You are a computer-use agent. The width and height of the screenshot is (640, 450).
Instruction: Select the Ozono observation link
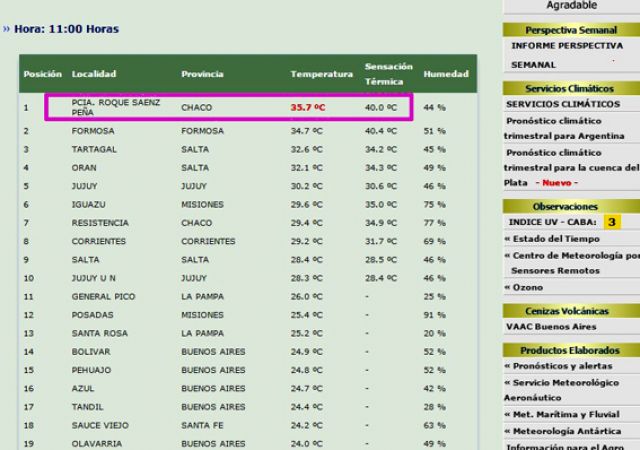530,287
